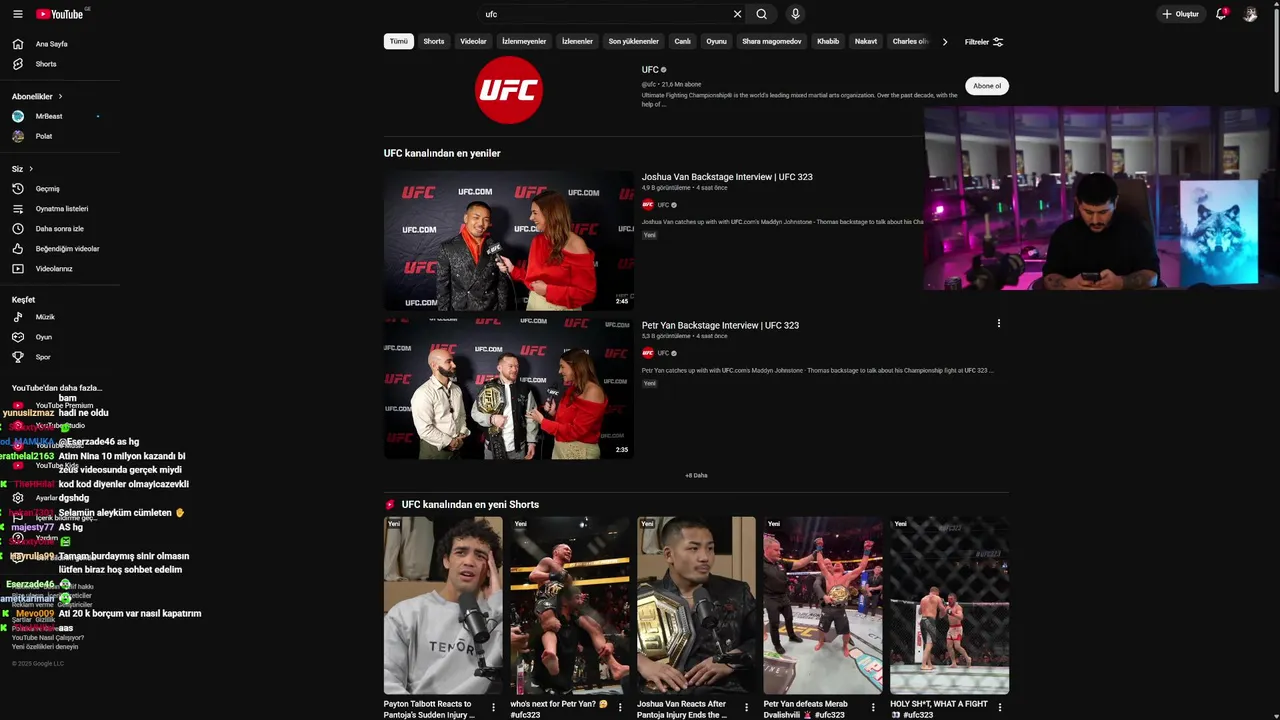Play Petr Yan Backstage Interview thumbnail
The width and height of the screenshot is (1280, 720).
coord(509,389)
